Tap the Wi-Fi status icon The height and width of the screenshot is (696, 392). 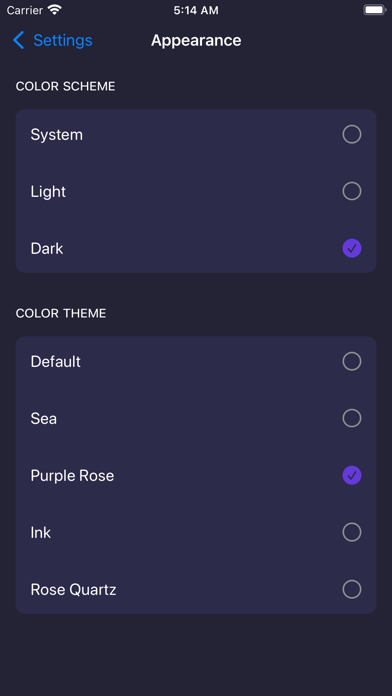pos(55,10)
